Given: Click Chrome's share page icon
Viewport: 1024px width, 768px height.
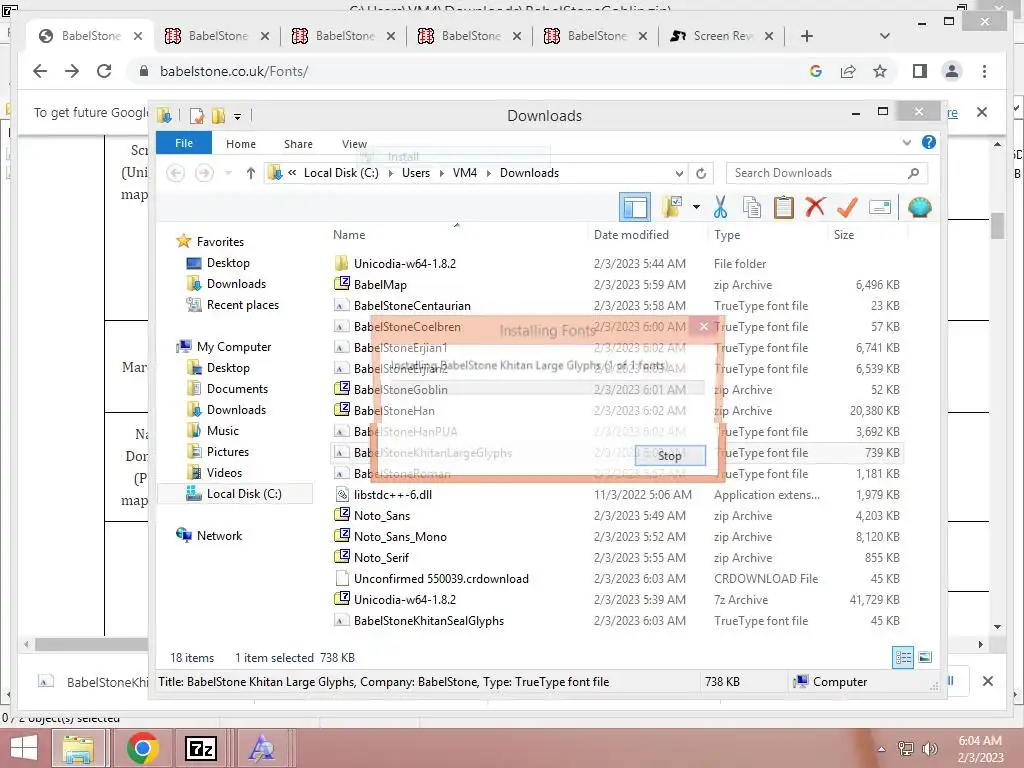Looking at the screenshot, I should coord(848,71).
